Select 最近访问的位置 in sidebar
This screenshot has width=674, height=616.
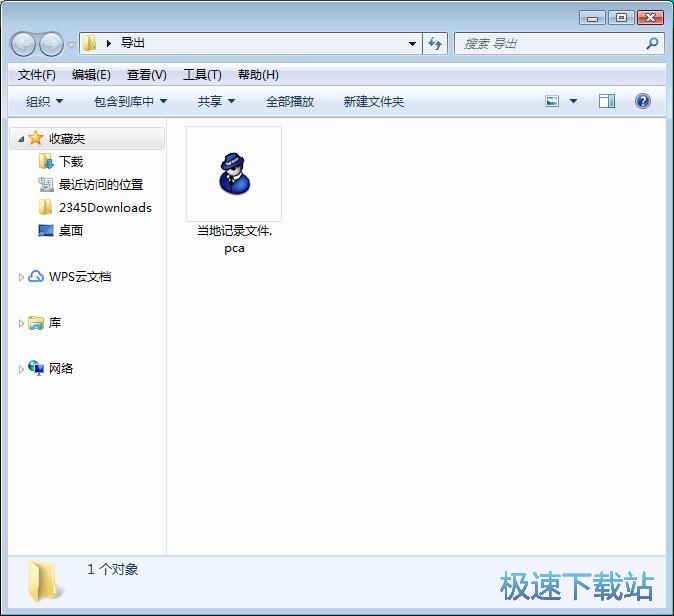pos(101,185)
